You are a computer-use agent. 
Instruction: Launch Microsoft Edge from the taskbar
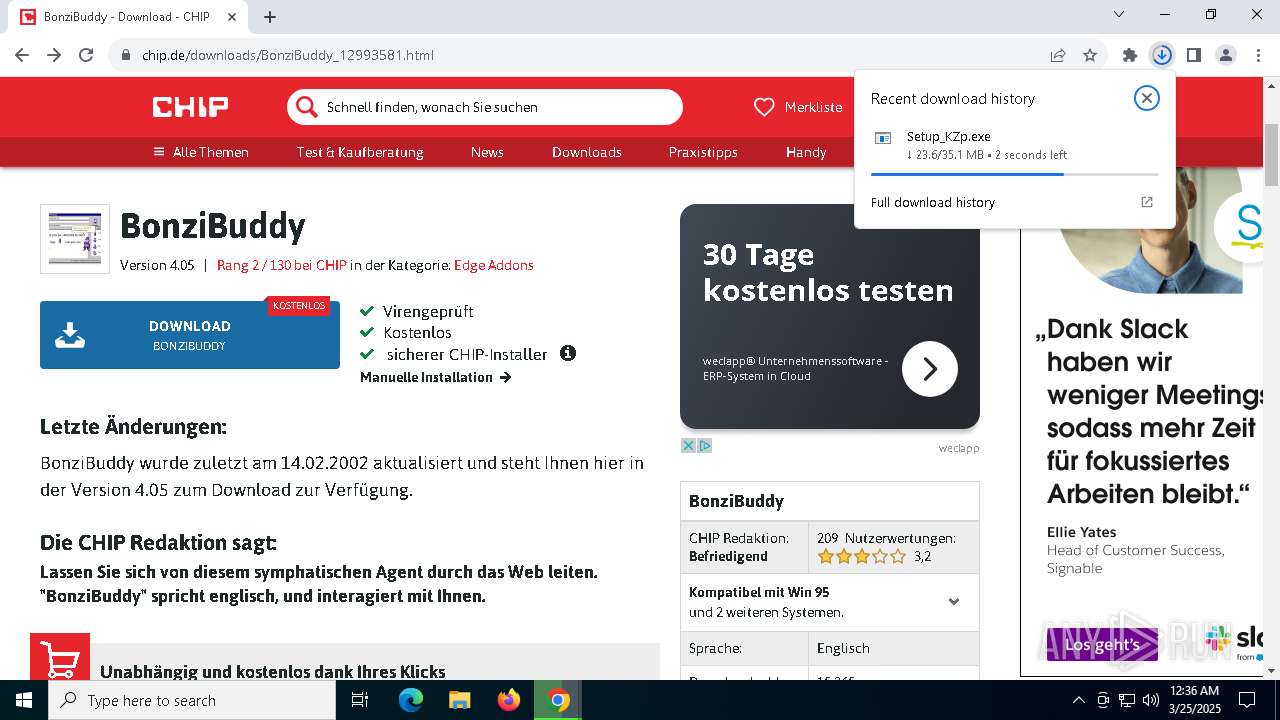point(411,700)
